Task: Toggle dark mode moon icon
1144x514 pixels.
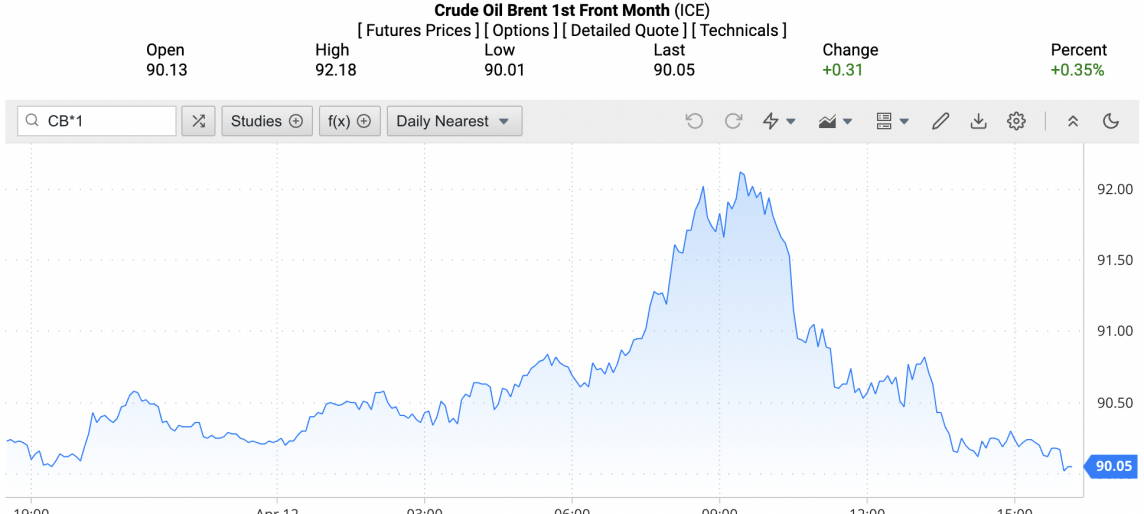Action: click(x=1110, y=121)
